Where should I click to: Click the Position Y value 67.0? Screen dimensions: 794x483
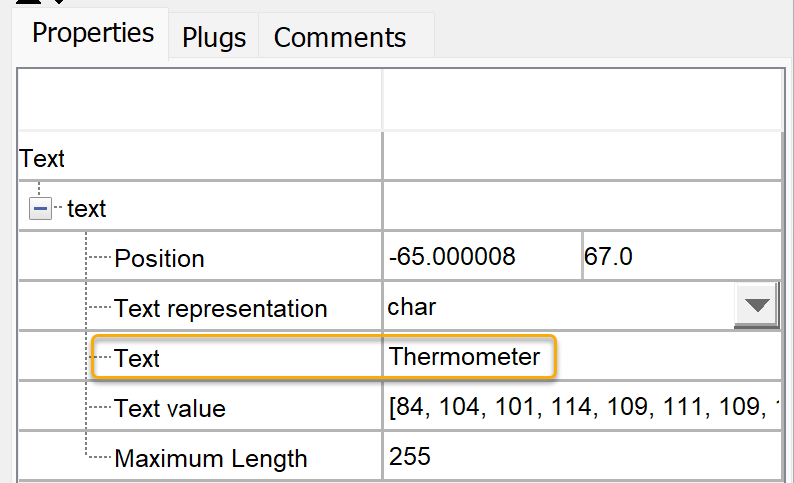pyautogui.click(x=609, y=257)
